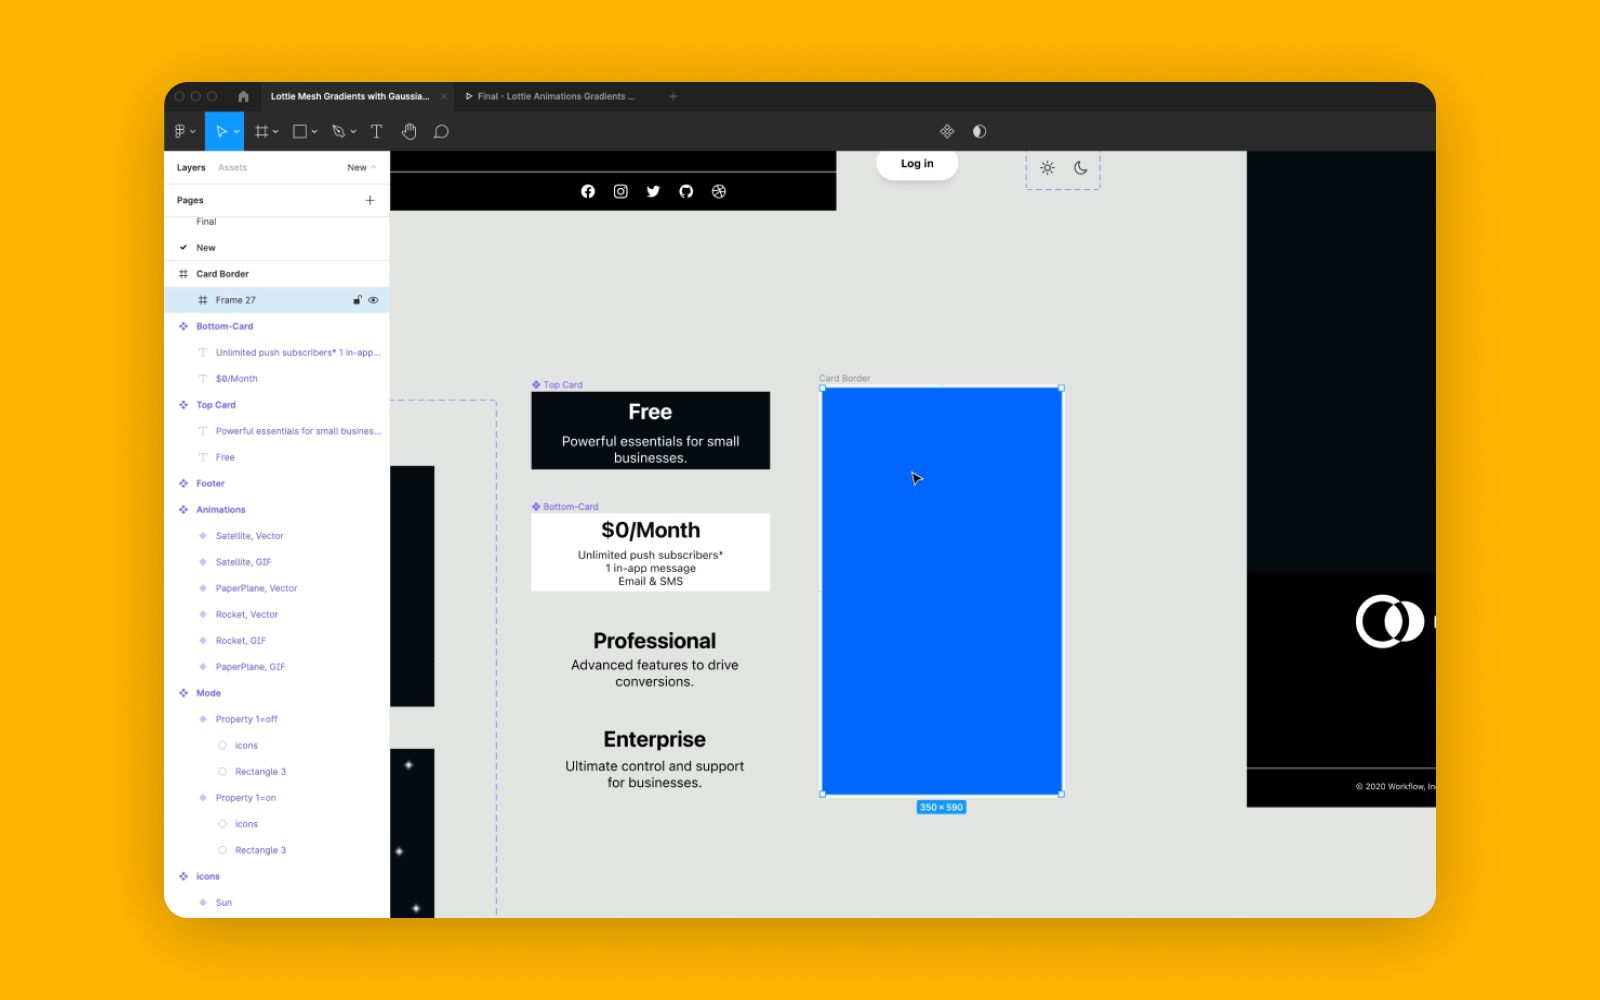This screenshot has height=1000, width=1600.
Task: Select the Satellite, GIF layer
Action: [x=244, y=562]
